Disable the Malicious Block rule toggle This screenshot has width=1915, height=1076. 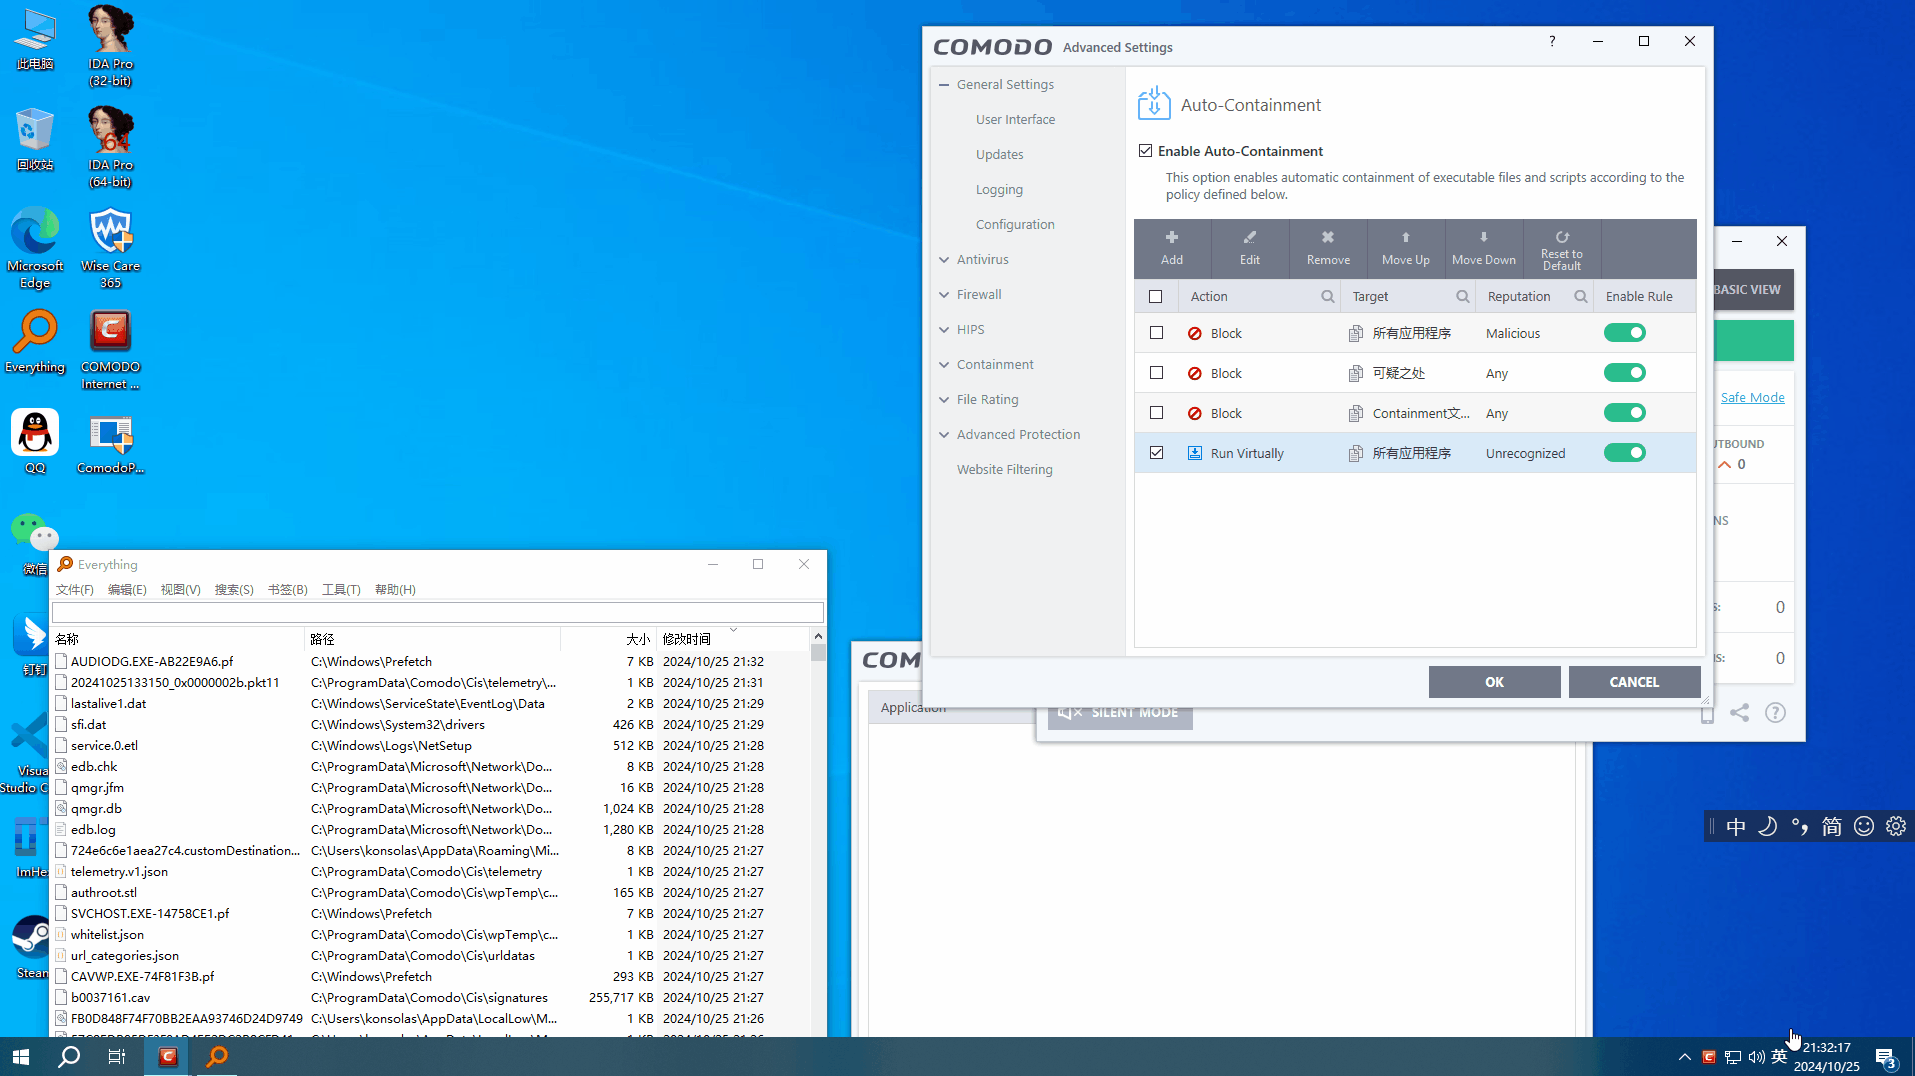pos(1624,333)
